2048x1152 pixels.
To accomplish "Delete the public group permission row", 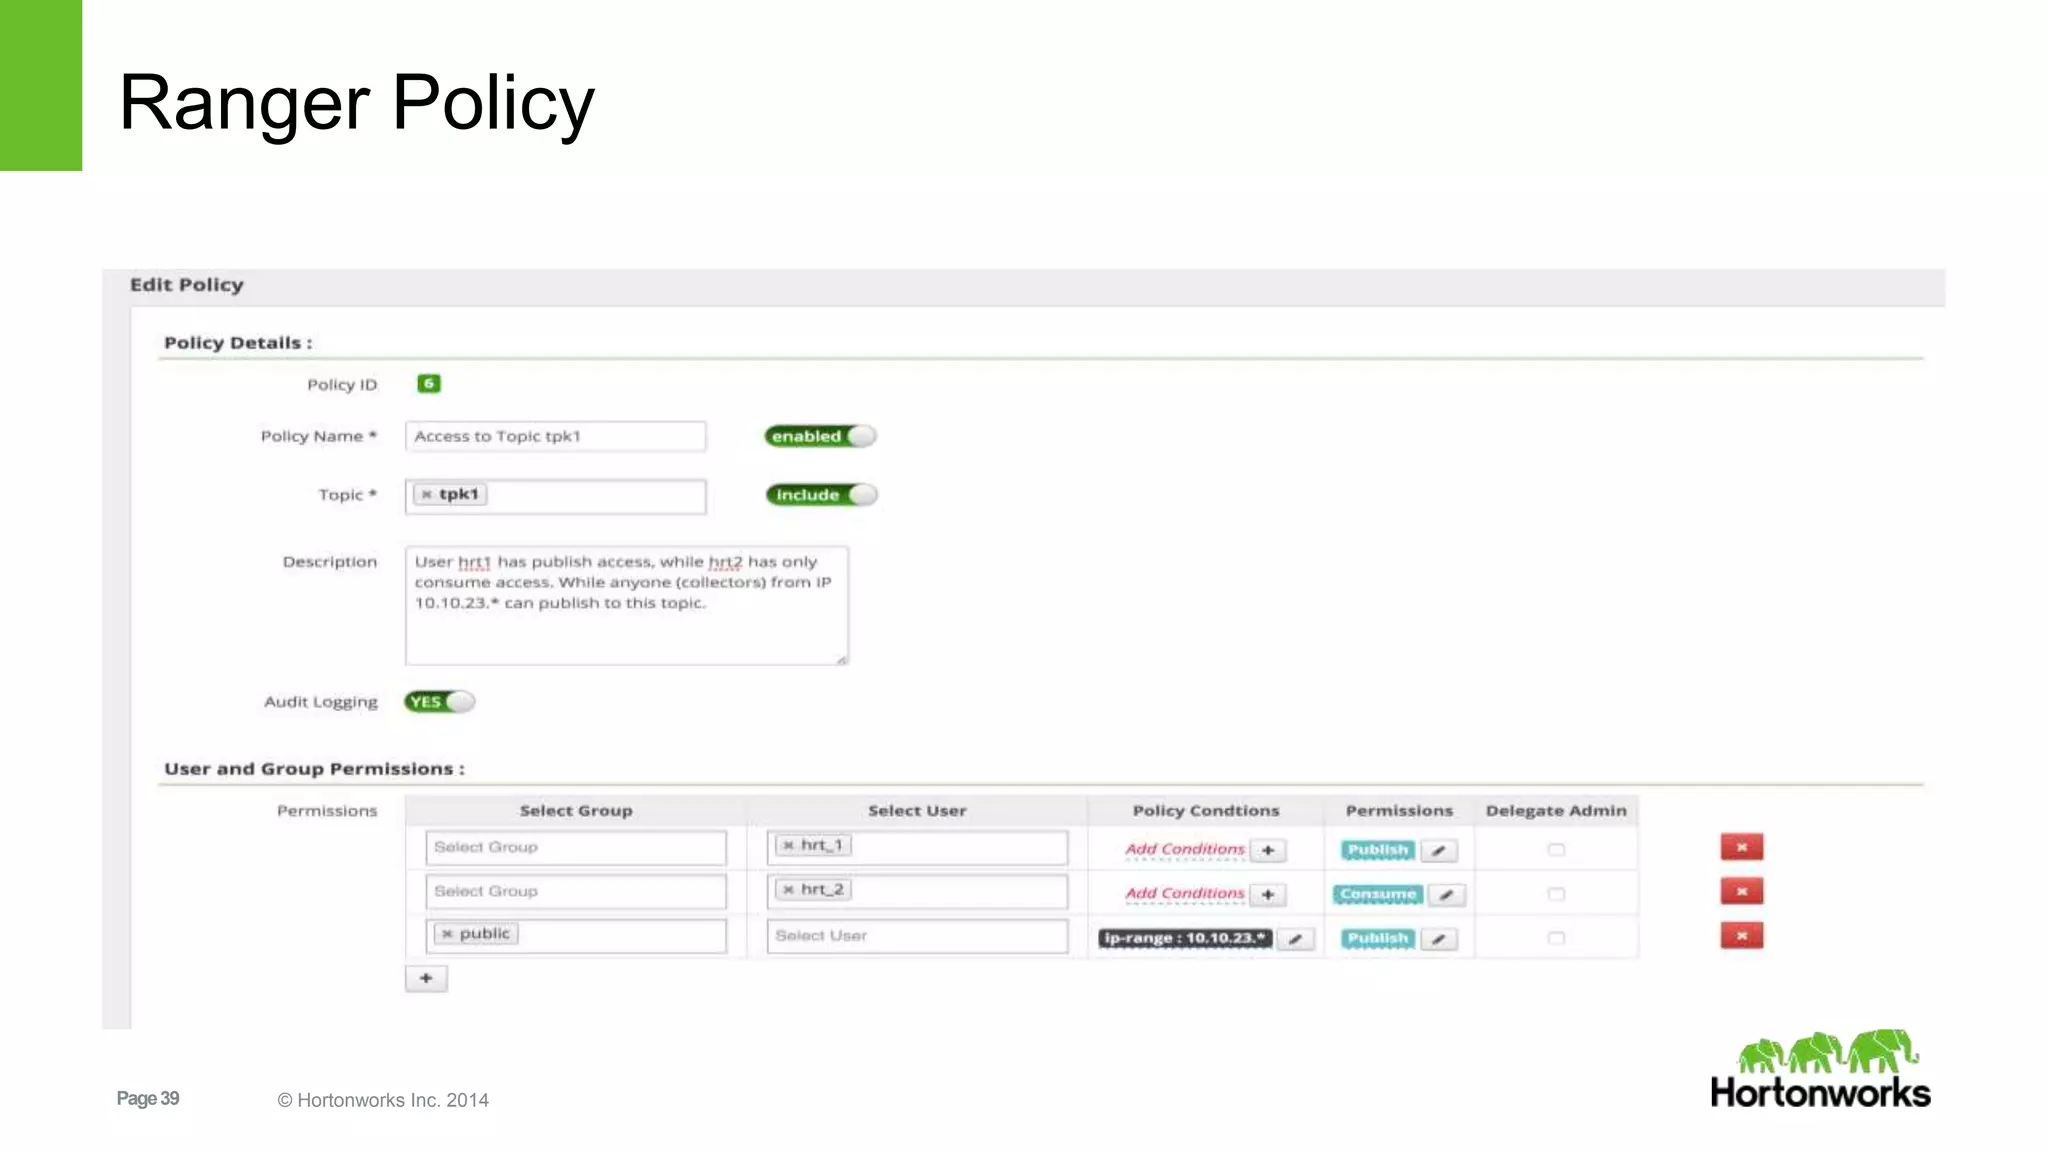I will click(x=1741, y=936).
